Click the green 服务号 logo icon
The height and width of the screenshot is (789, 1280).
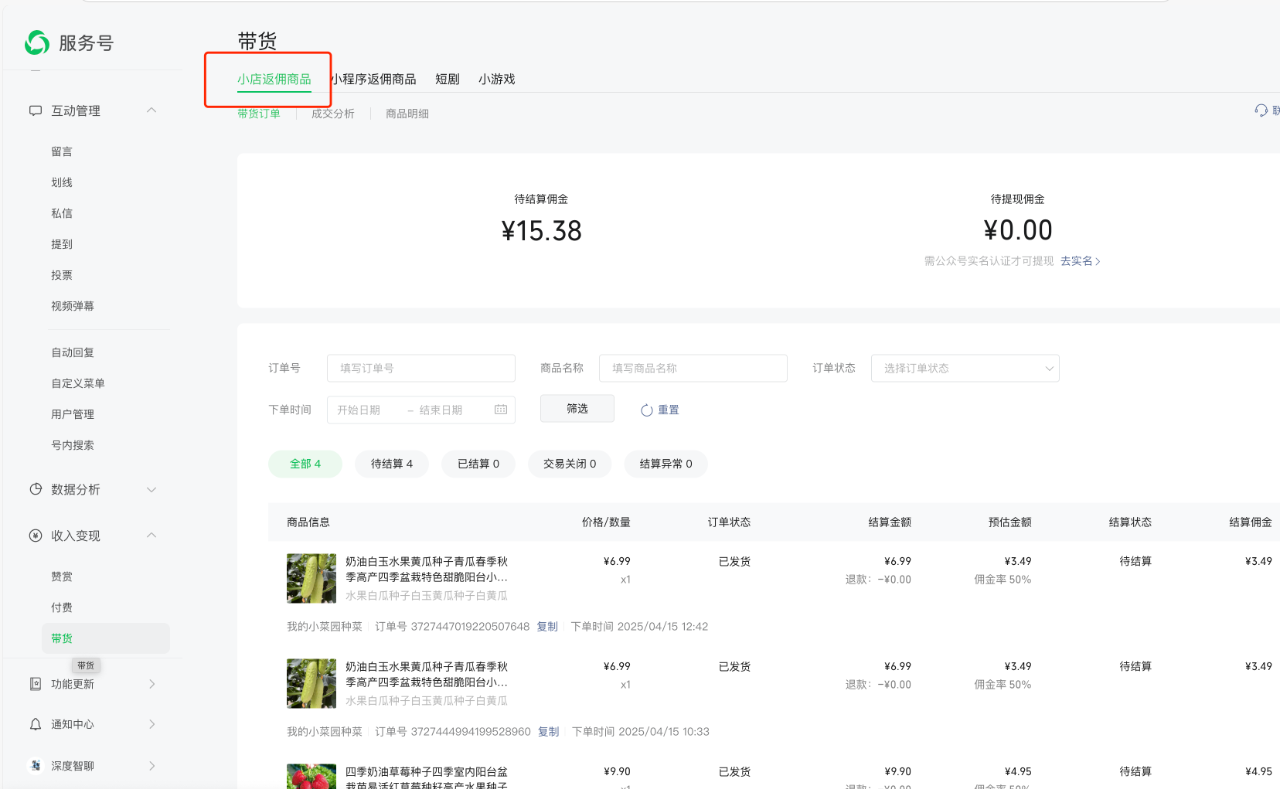pos(37,42)
